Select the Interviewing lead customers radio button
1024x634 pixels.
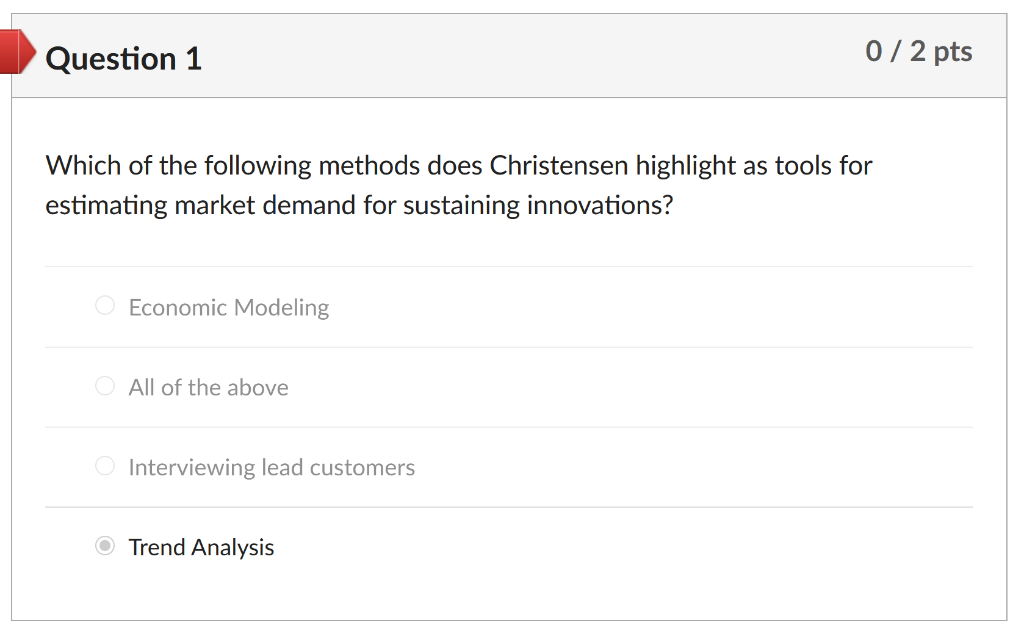point(104,465)
